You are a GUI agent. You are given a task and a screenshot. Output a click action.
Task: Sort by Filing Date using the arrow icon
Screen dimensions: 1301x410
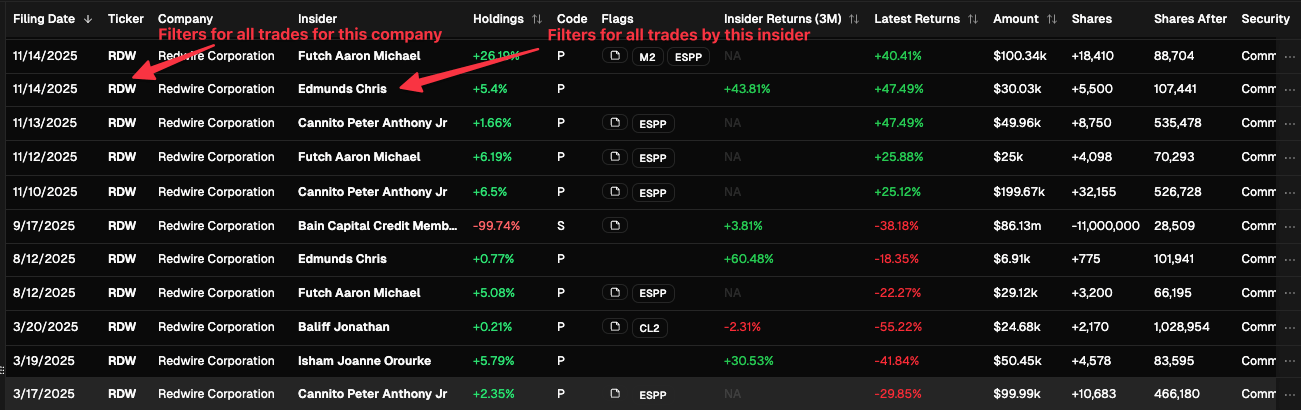pyautogui.click(x=88, y=19)
